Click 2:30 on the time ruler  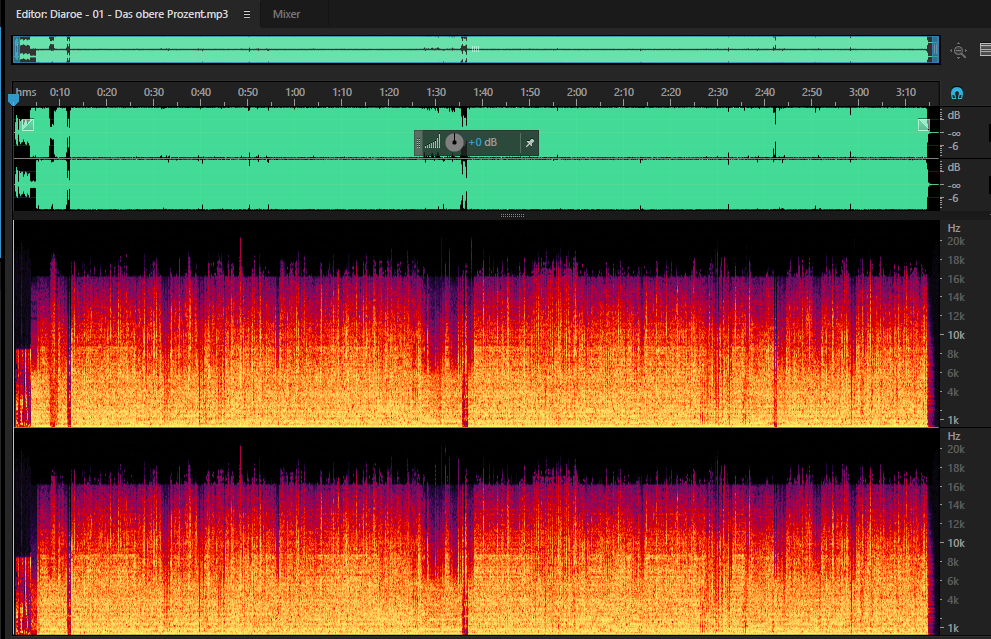coord(717,92)
